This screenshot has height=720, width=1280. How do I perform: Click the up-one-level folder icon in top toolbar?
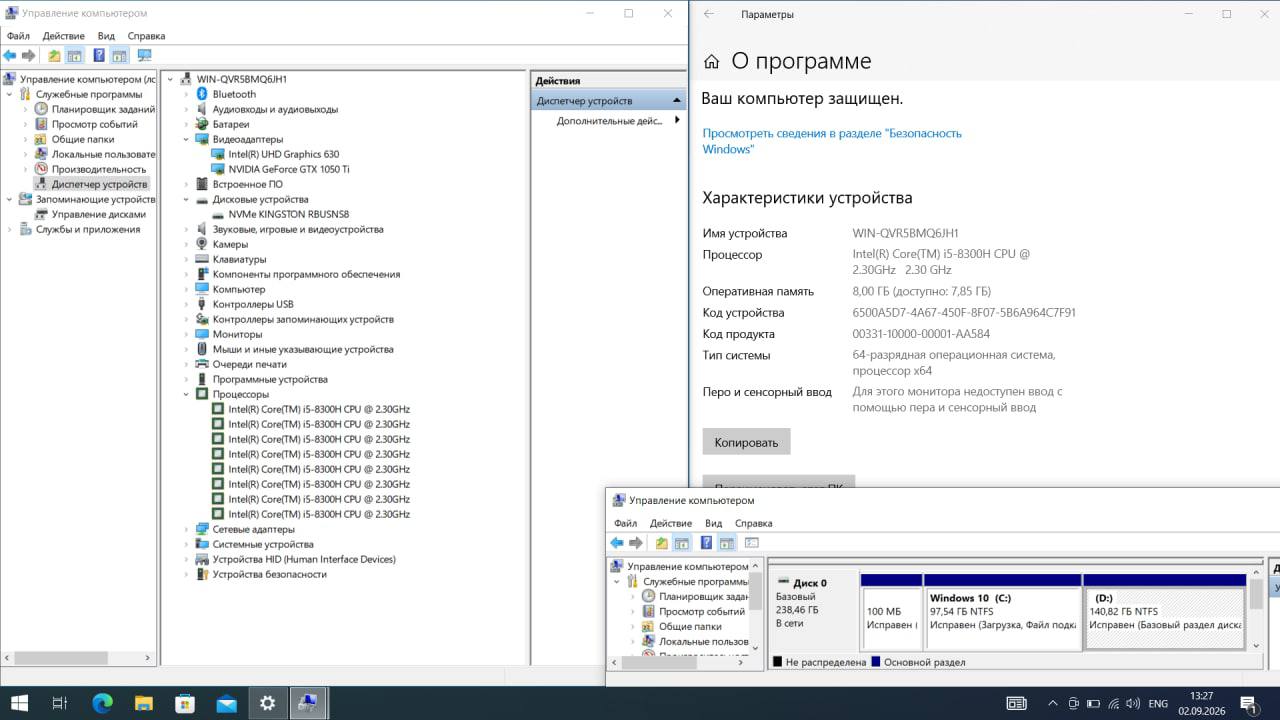point(54,56)
